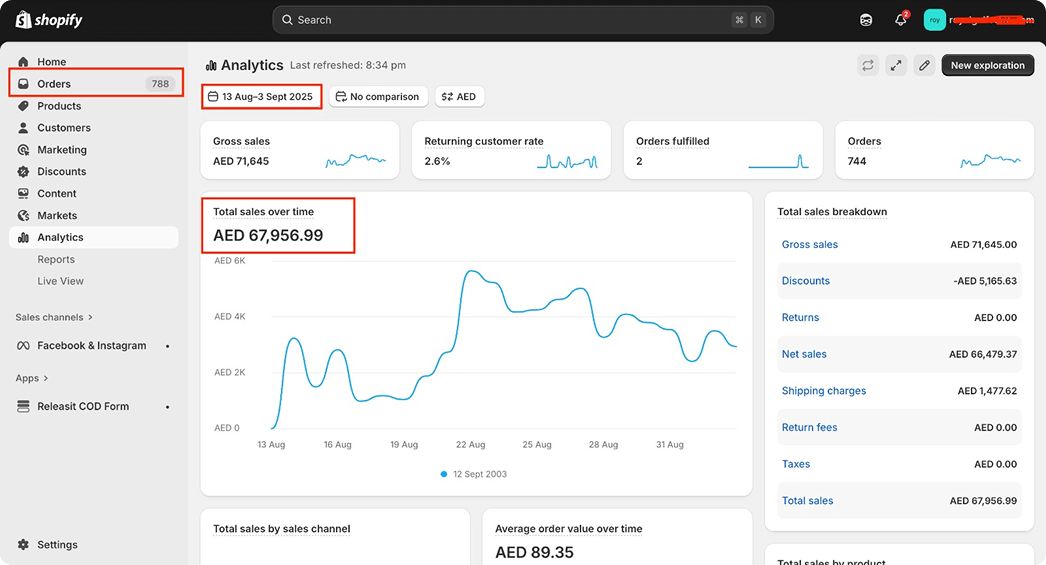Viewport: 1046px width, 565px height.
Task: Click the Home icon in the sidebar
Action: pyautogui.click(x=23, y=62)
